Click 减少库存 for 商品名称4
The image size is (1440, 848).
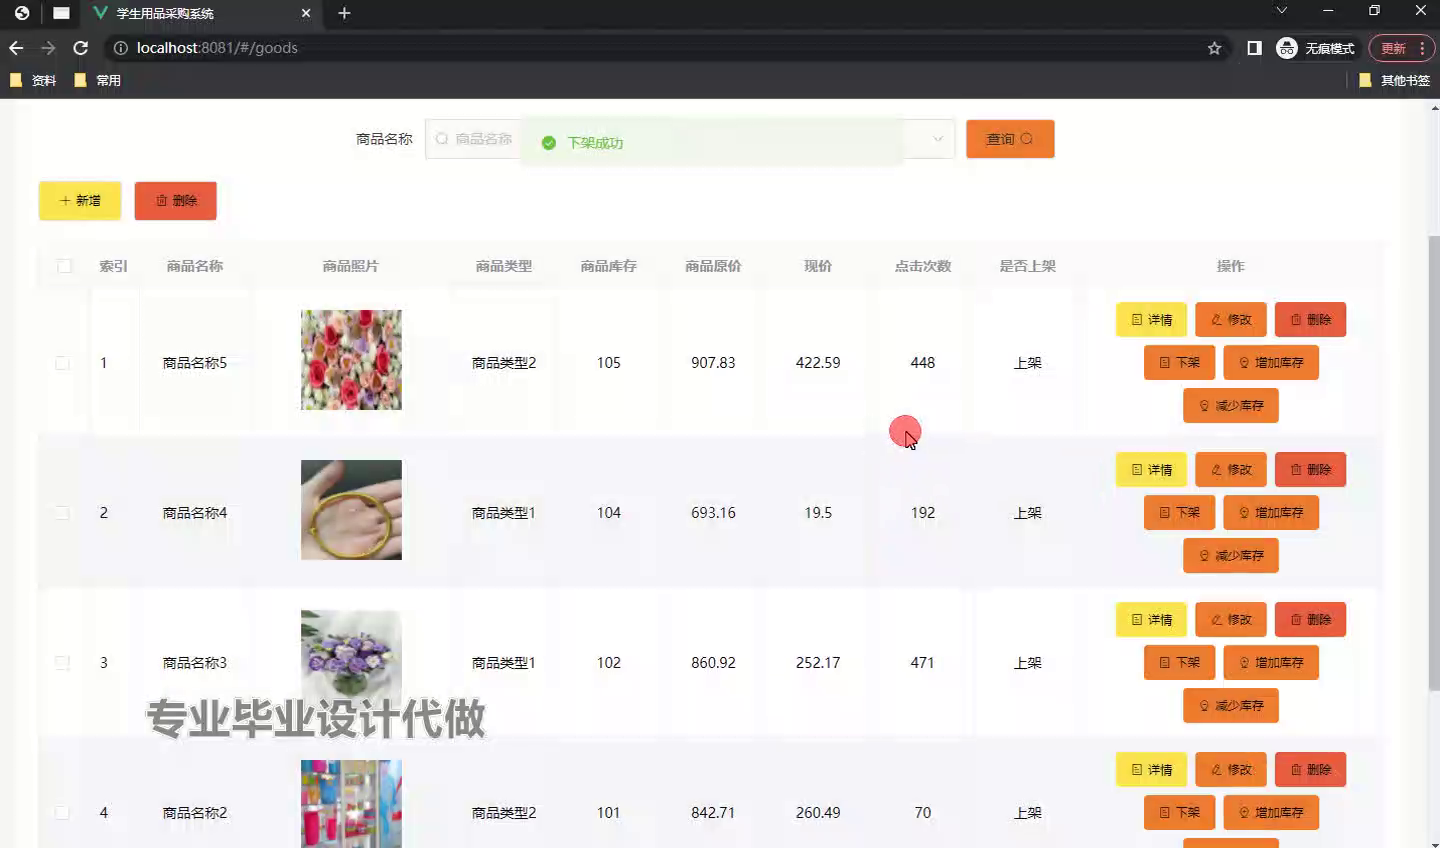[x=1231, y=556]
